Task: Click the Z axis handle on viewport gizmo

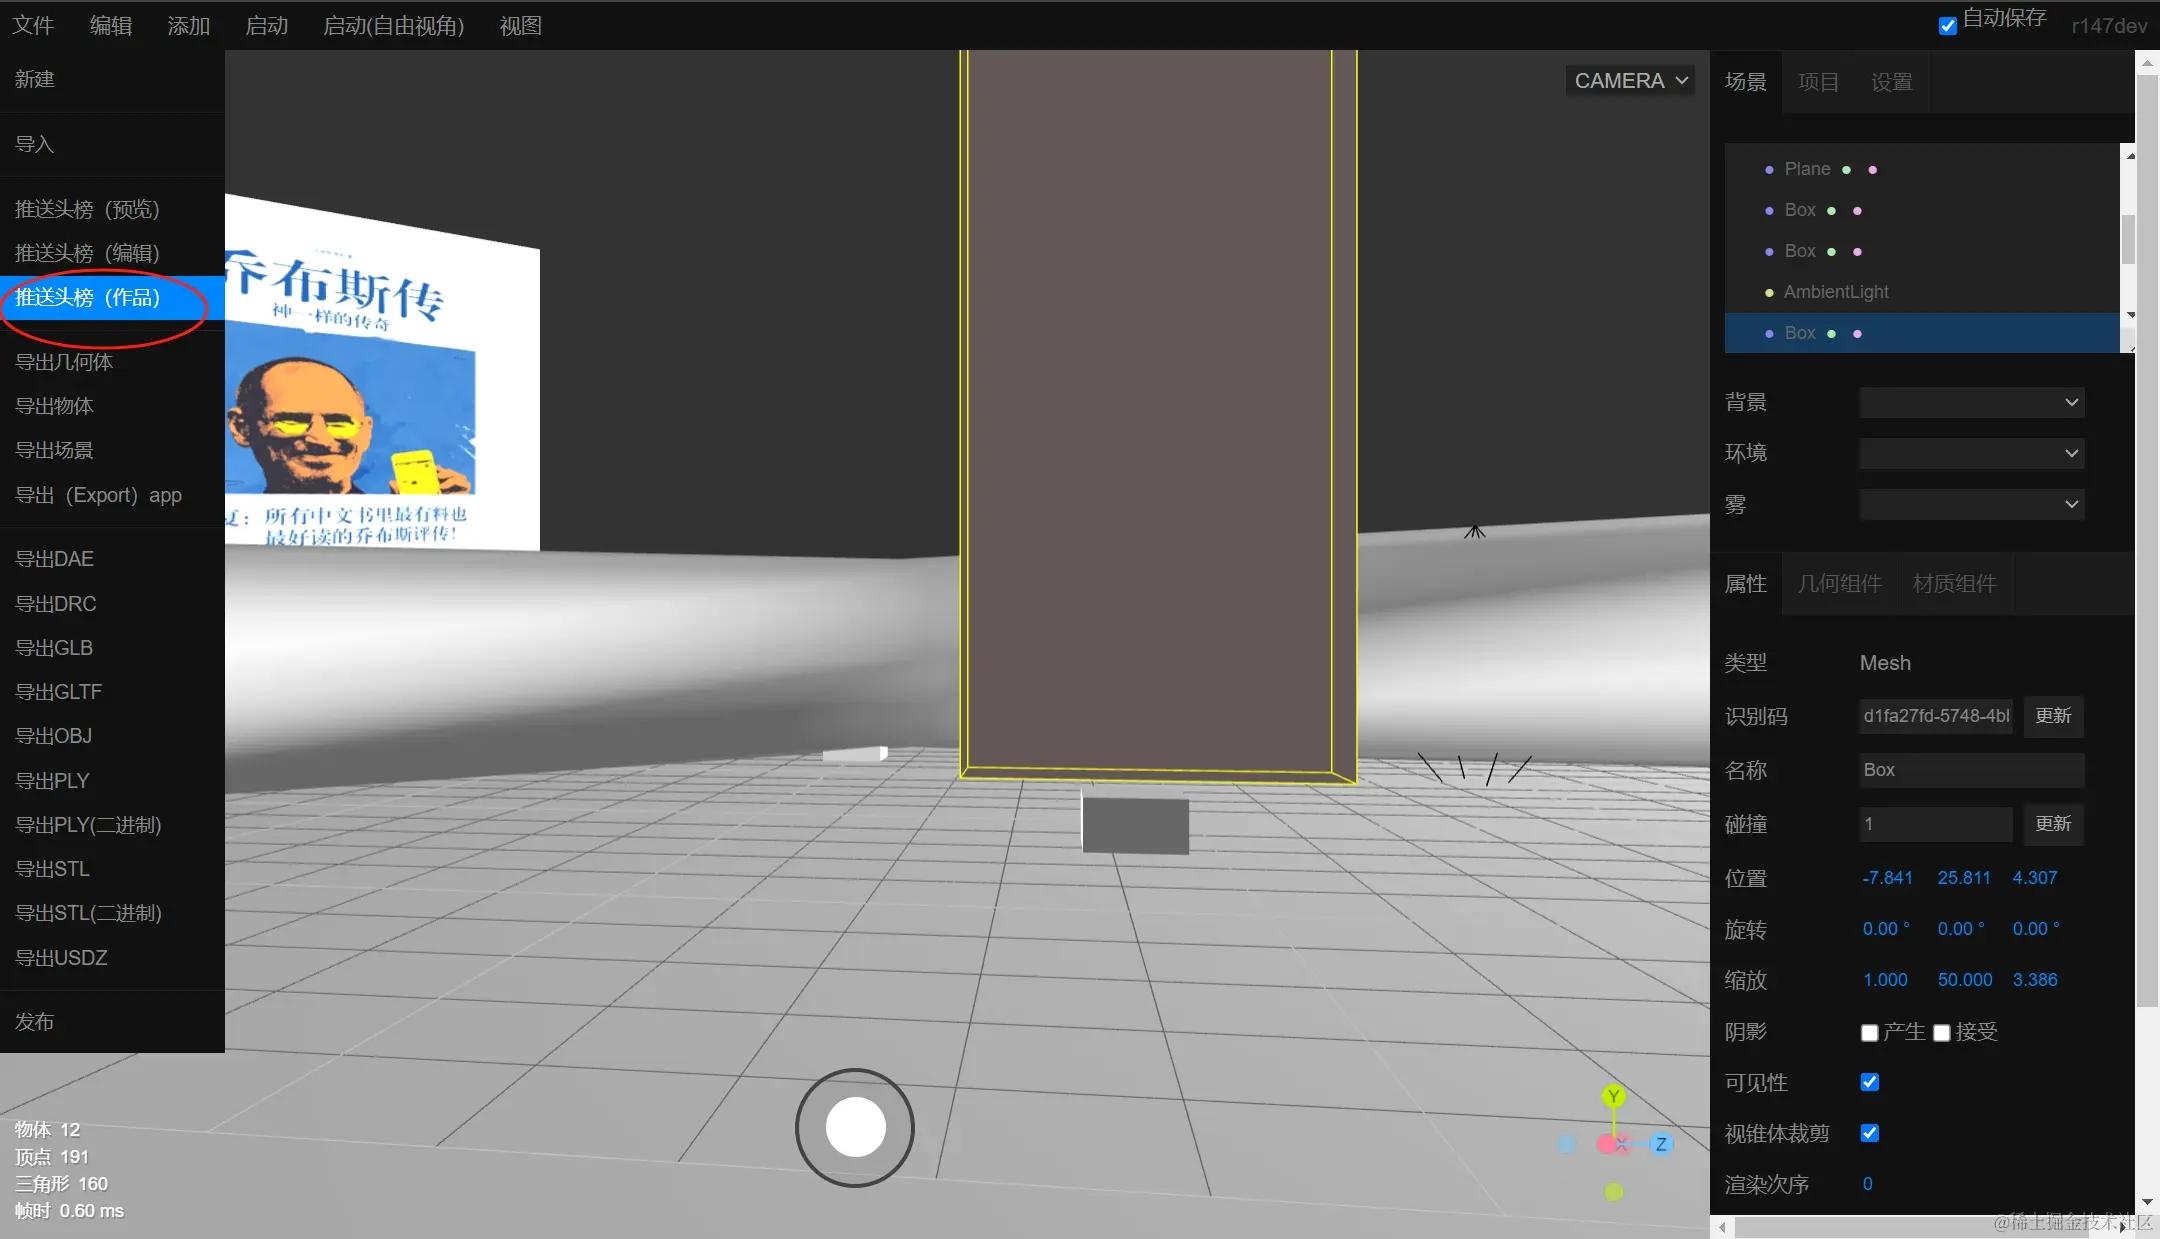Action: click(1661, 1144)
